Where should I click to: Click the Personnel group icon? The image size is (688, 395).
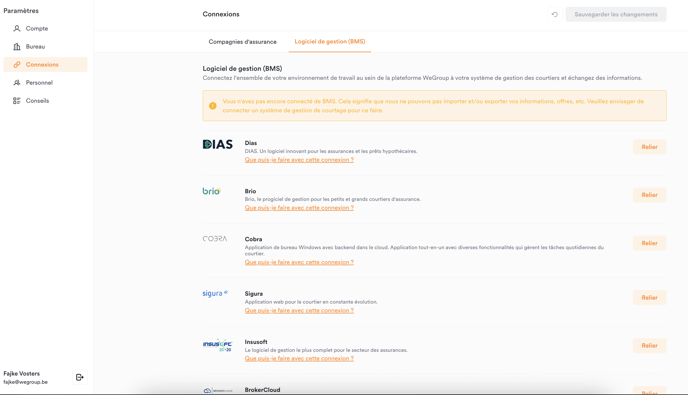[17, 83]
